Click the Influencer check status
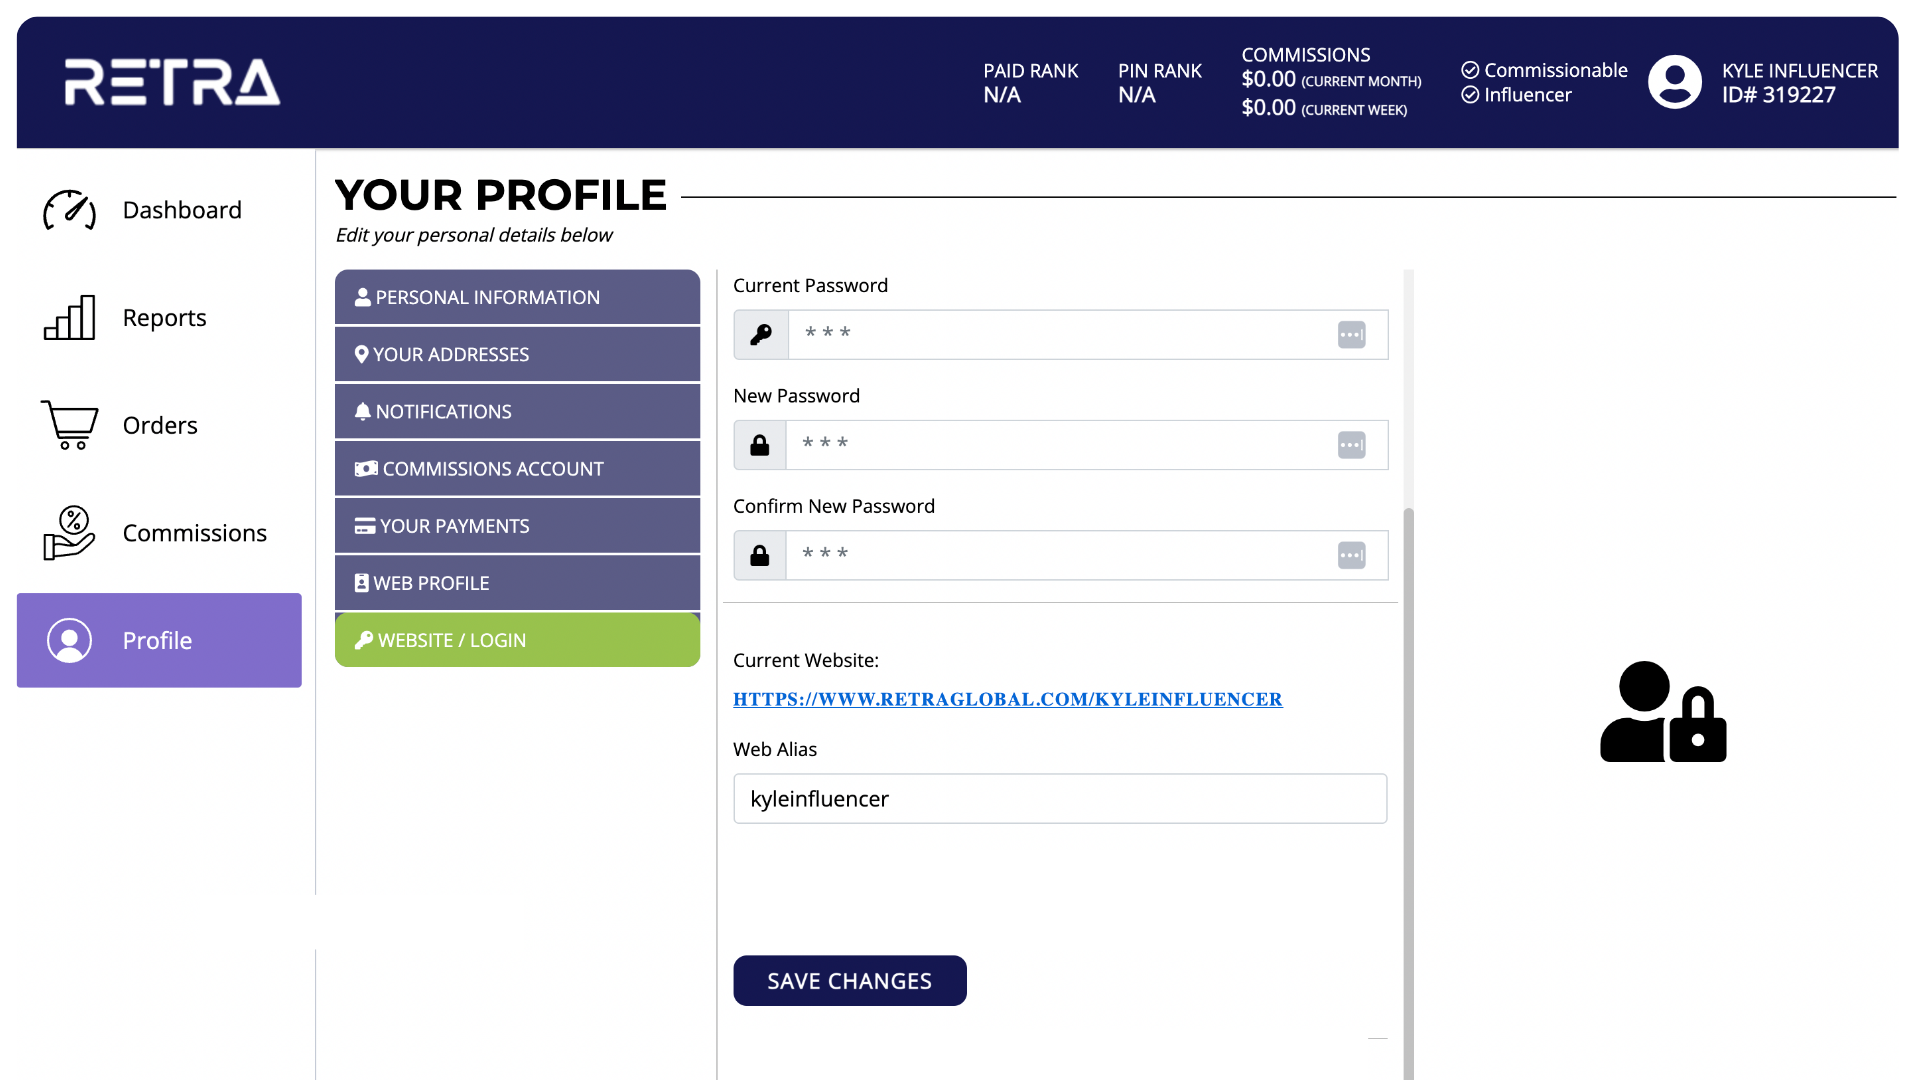The width and height of the screenshot is (1920, 1080). click(1516, 95)
